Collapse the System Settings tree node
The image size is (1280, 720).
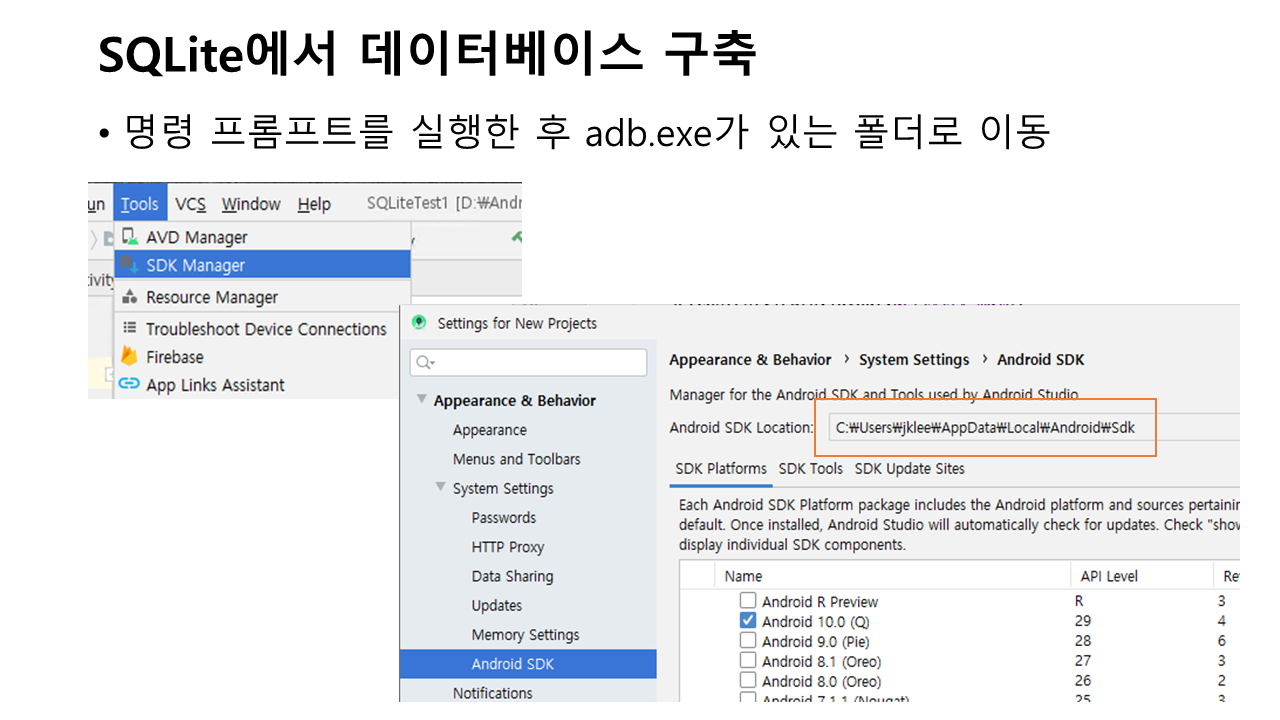440,488
